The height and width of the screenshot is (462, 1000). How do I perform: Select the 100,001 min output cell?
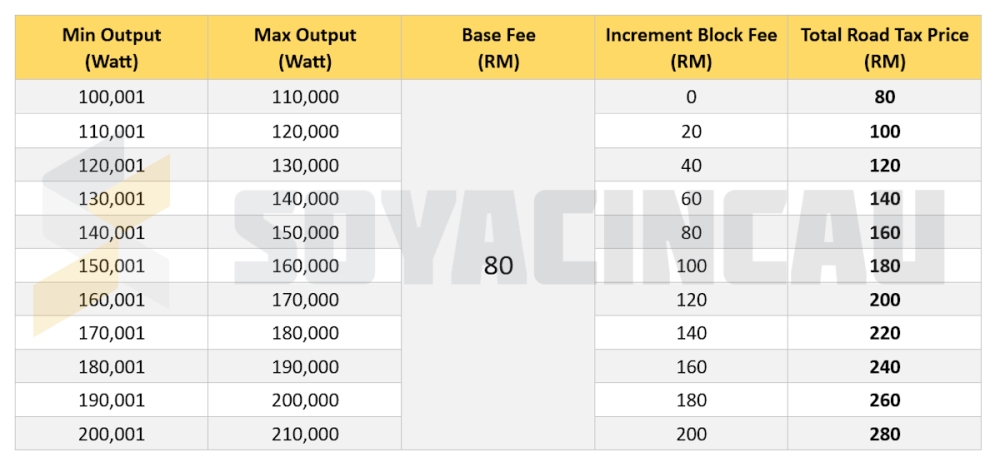[x=111, y=97]
